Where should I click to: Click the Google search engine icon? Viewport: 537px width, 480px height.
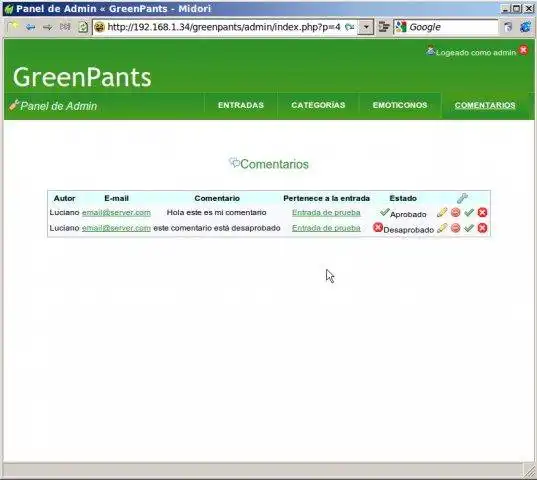click(x=401, y=27)
